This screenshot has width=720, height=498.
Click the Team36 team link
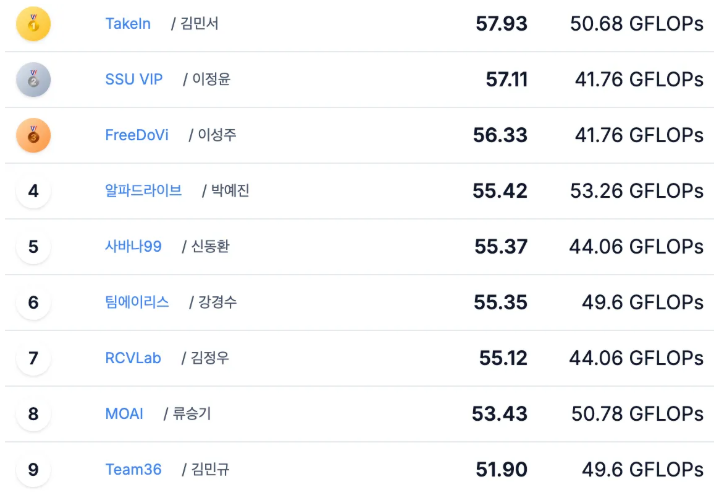(133, 469)
